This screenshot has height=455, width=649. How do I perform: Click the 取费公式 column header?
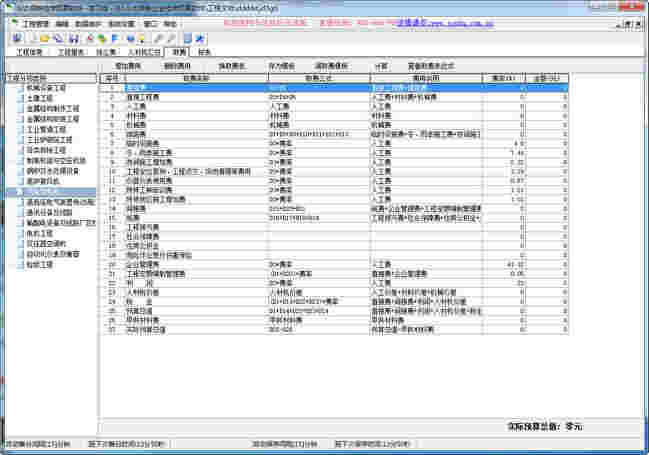(319, 78)
